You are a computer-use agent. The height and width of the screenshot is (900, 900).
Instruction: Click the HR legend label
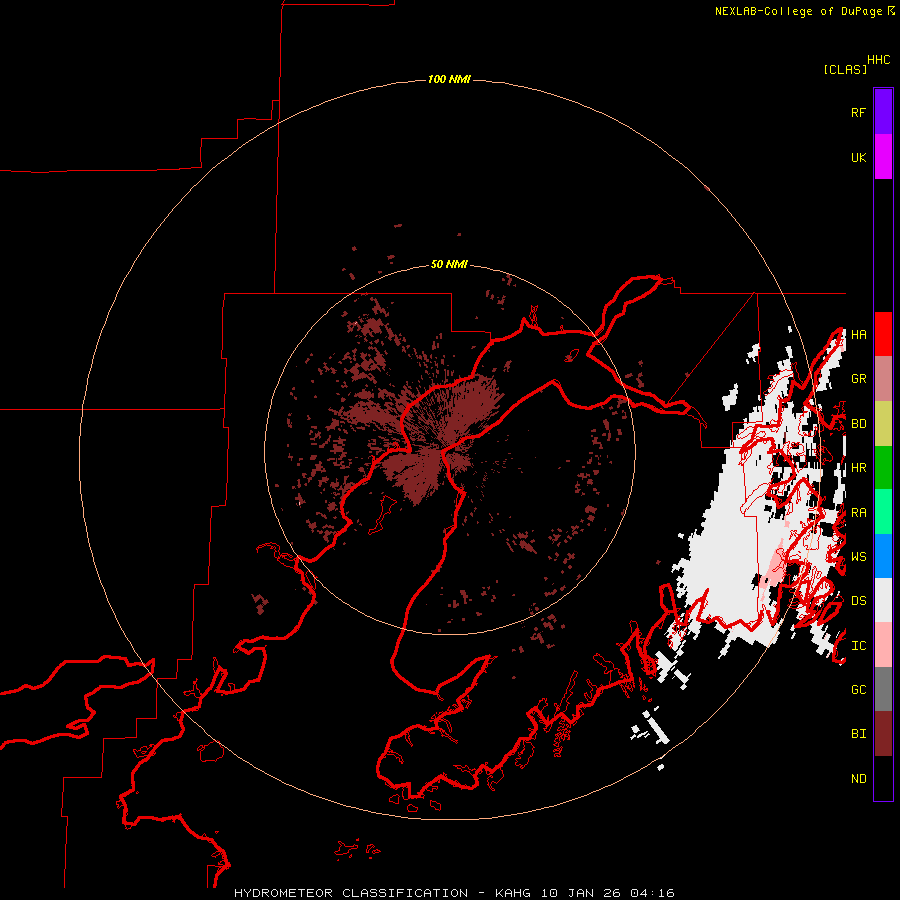point(858,468)
